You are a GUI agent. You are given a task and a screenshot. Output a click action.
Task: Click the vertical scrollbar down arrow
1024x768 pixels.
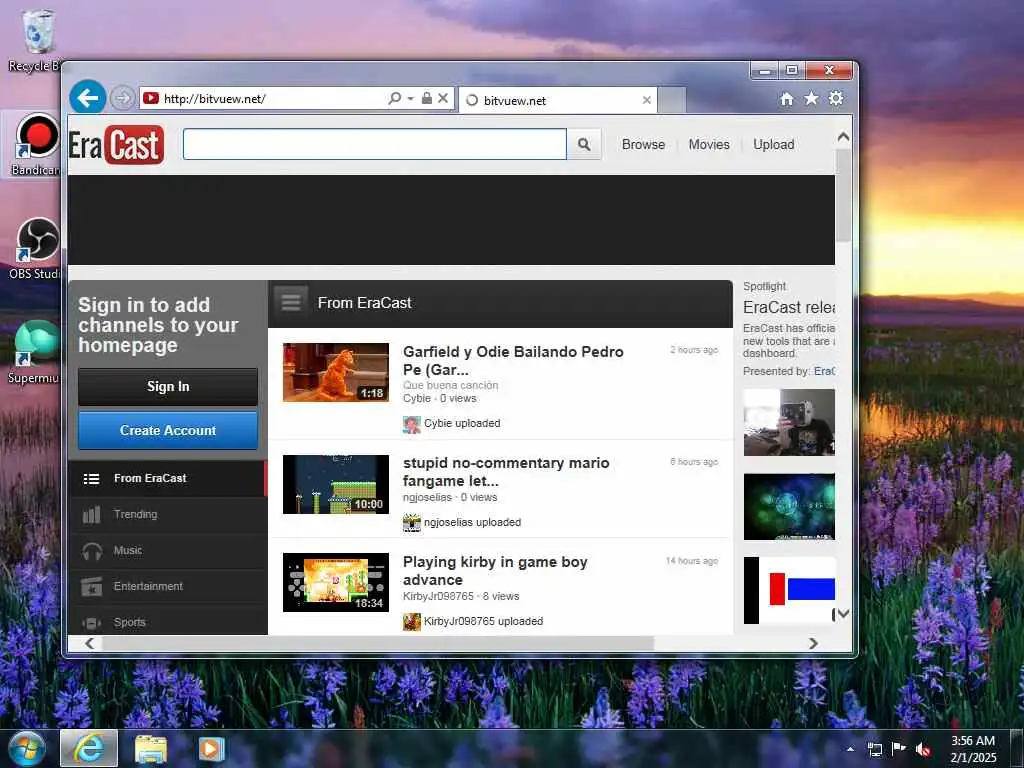pyautogui.click(x=843, y=614)
